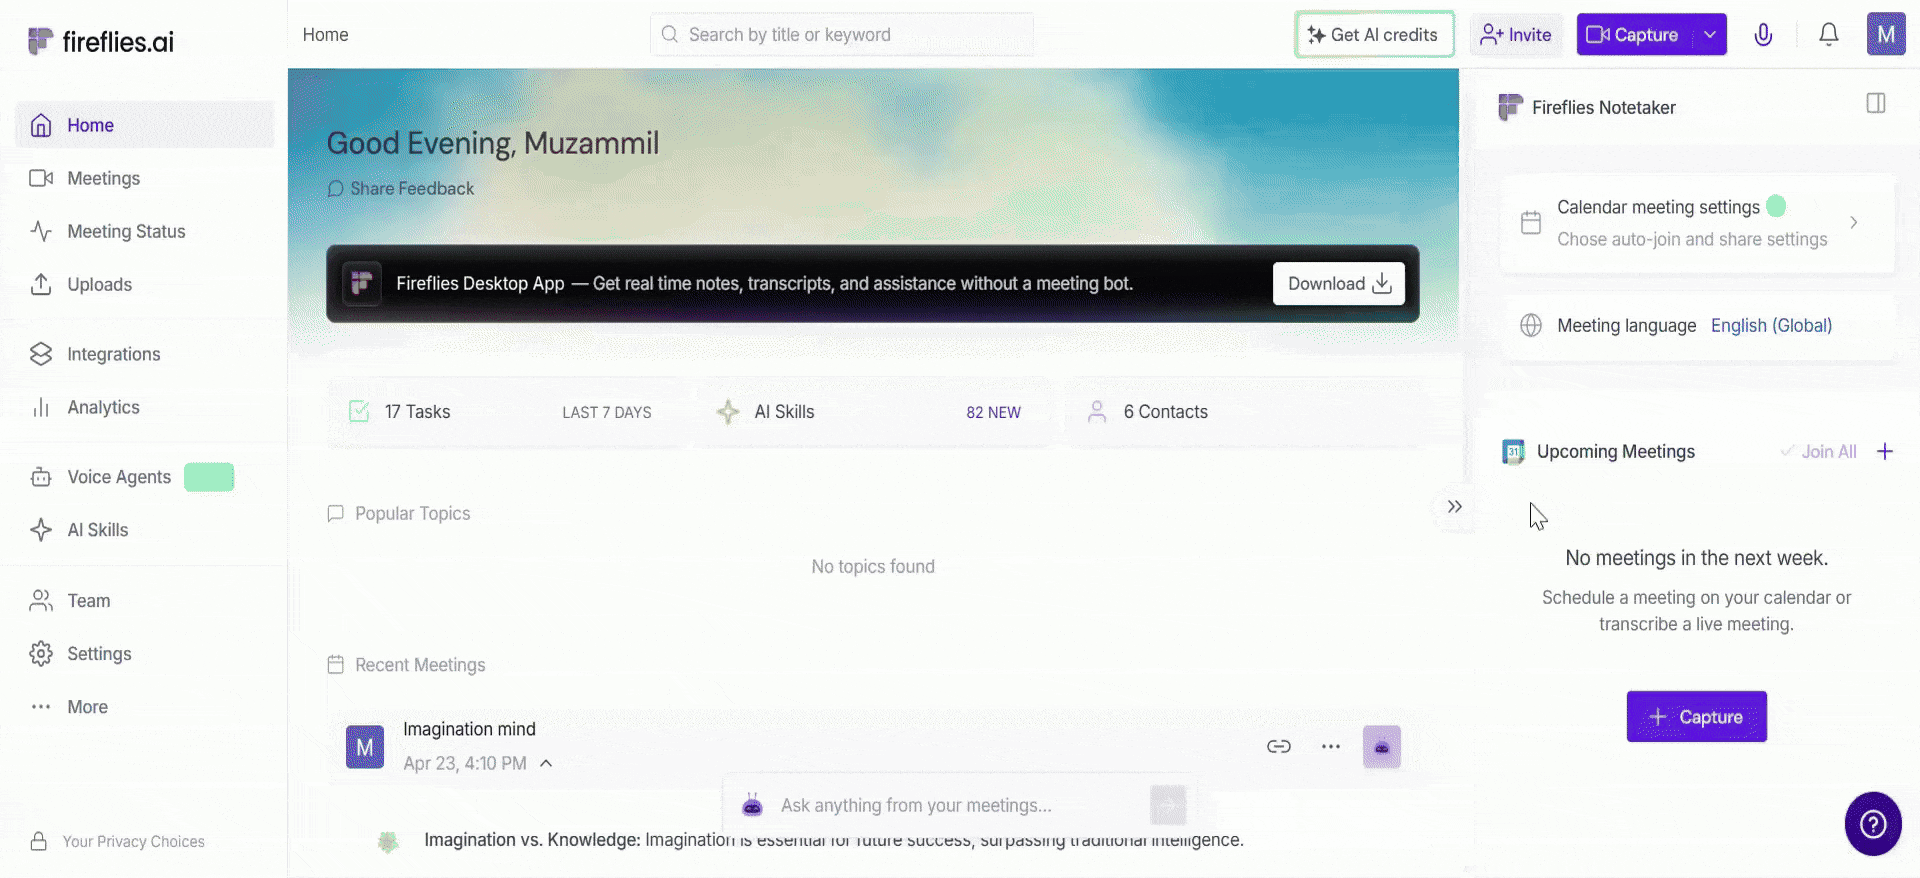The image size is (1920, 878).
Task: Add an upcoming meeting with plus icon
Action: tap(1885, 452)
